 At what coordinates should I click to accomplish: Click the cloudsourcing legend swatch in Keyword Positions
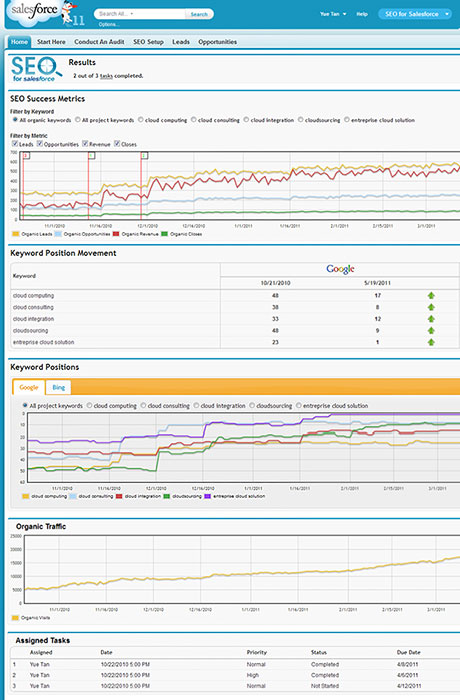[167, 496]
